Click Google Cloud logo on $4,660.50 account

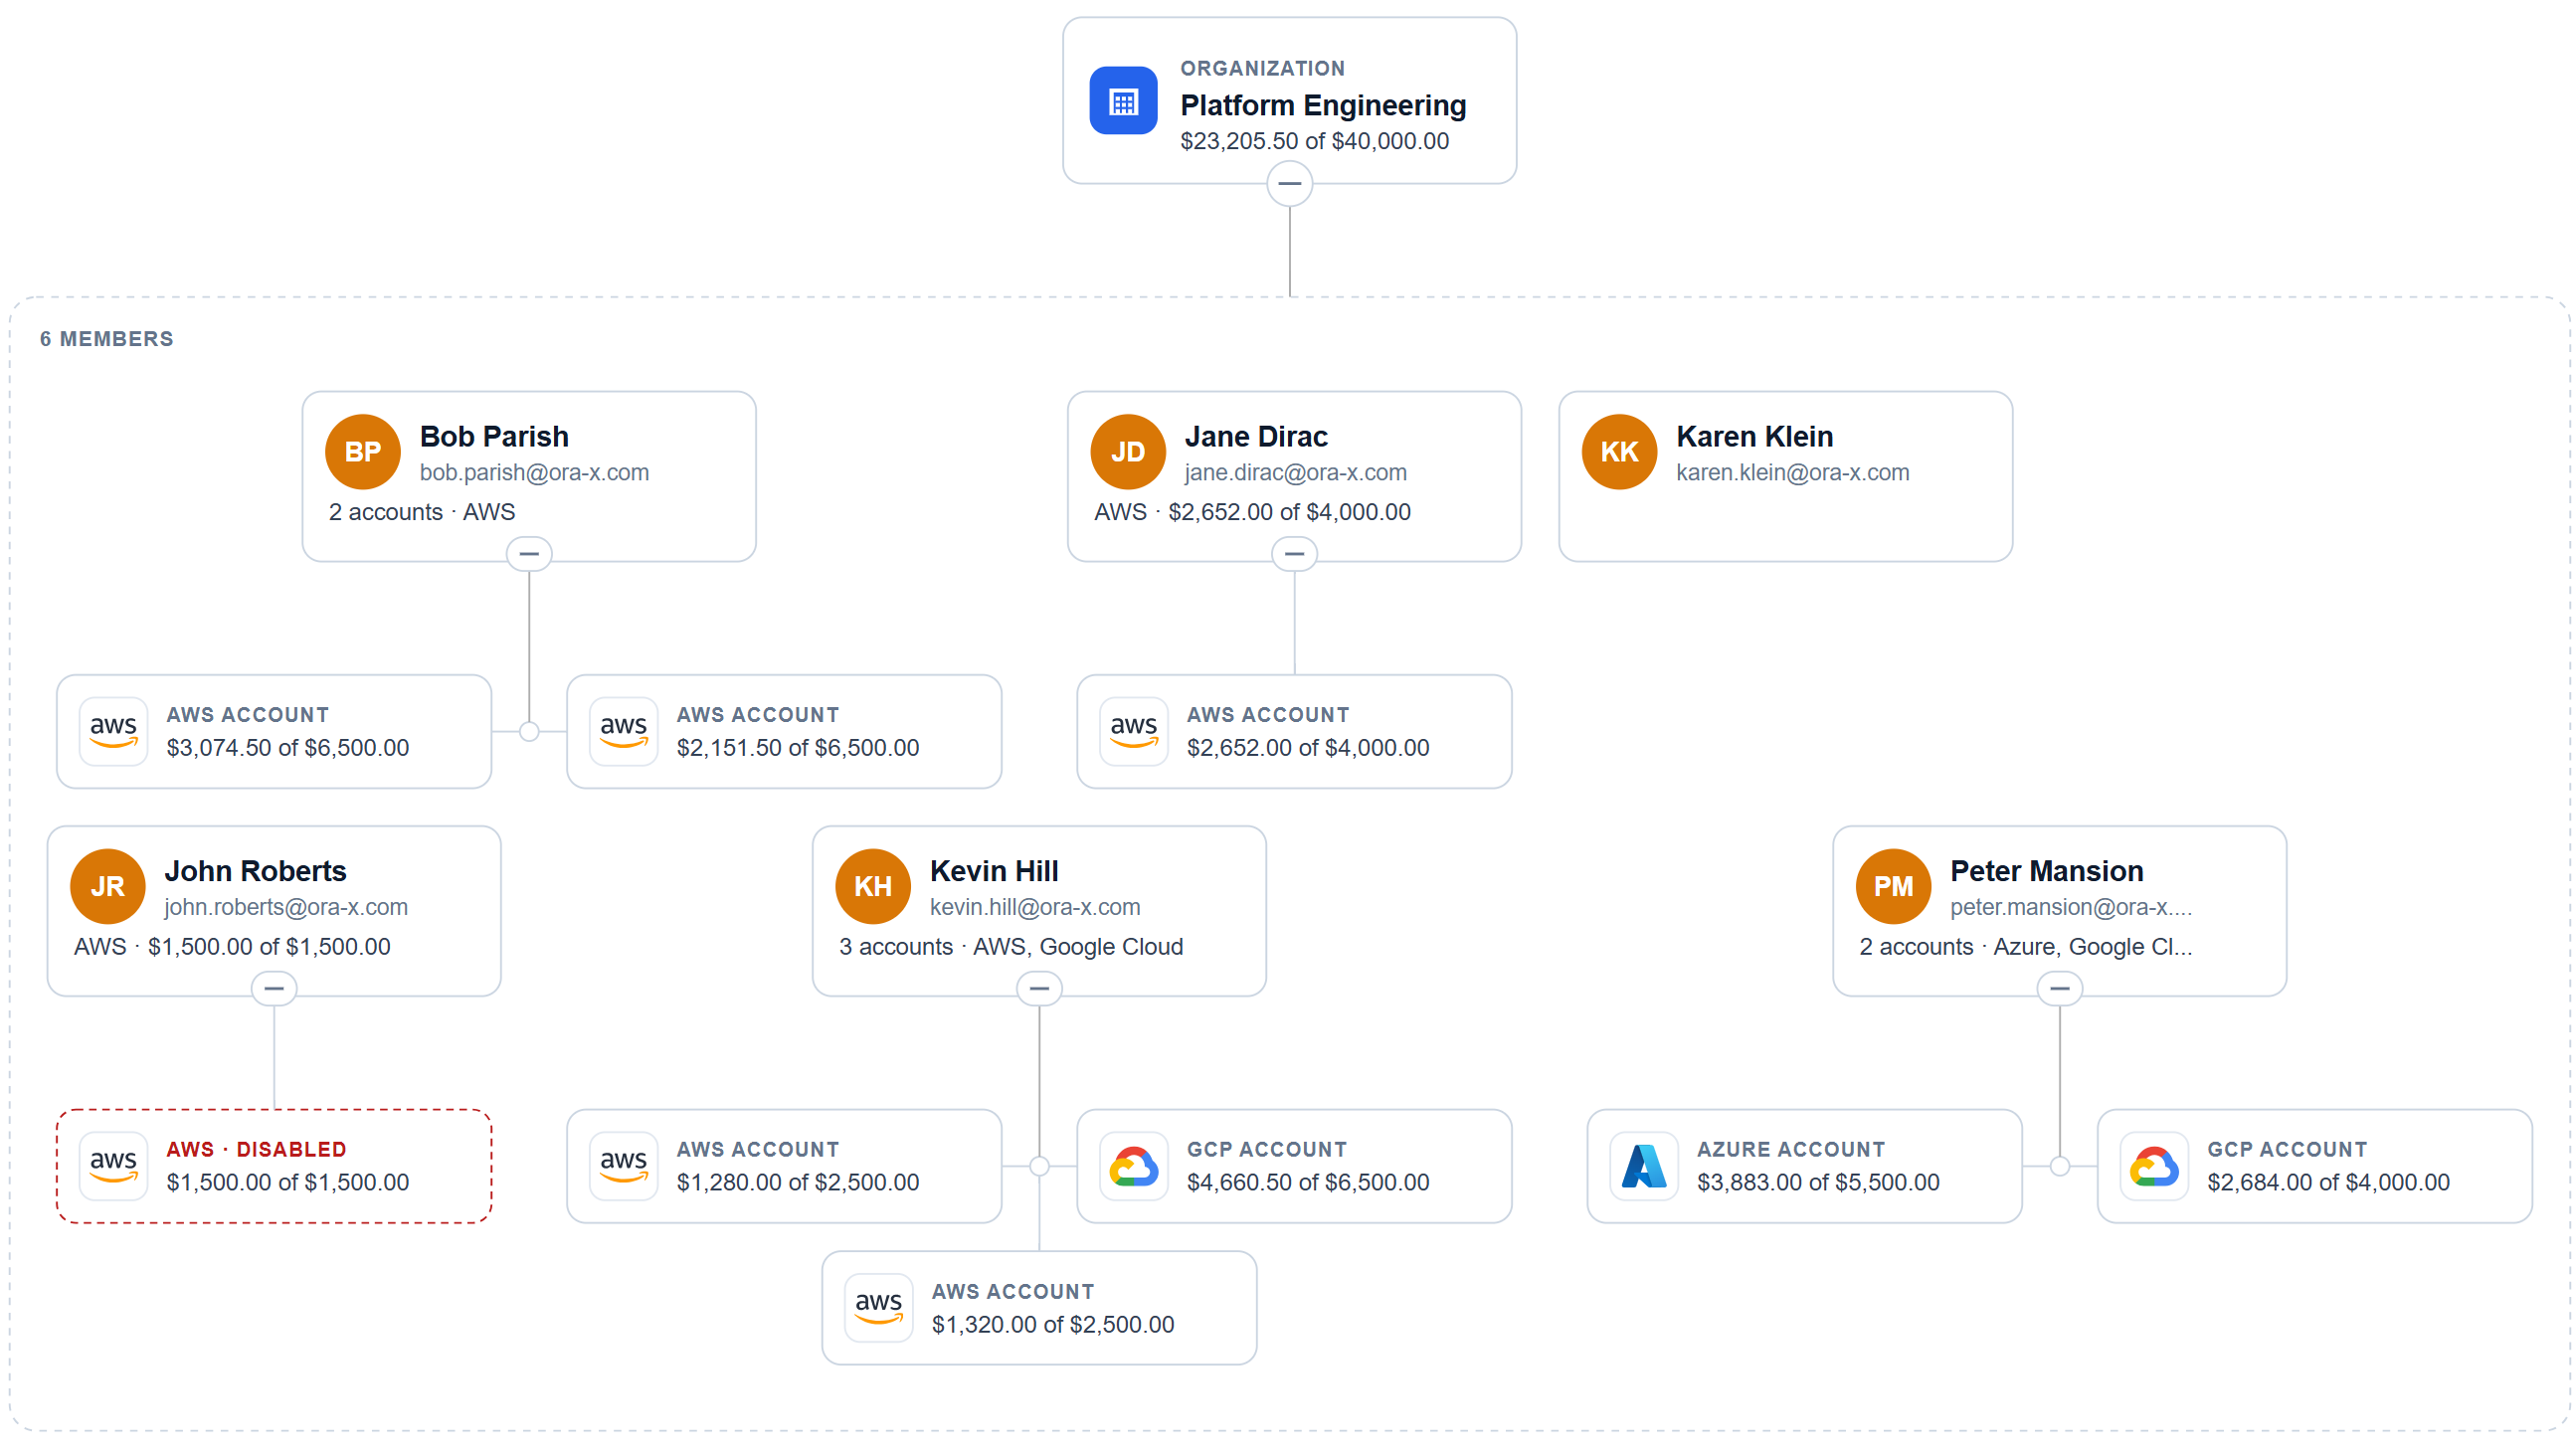pos(1133,1165)
